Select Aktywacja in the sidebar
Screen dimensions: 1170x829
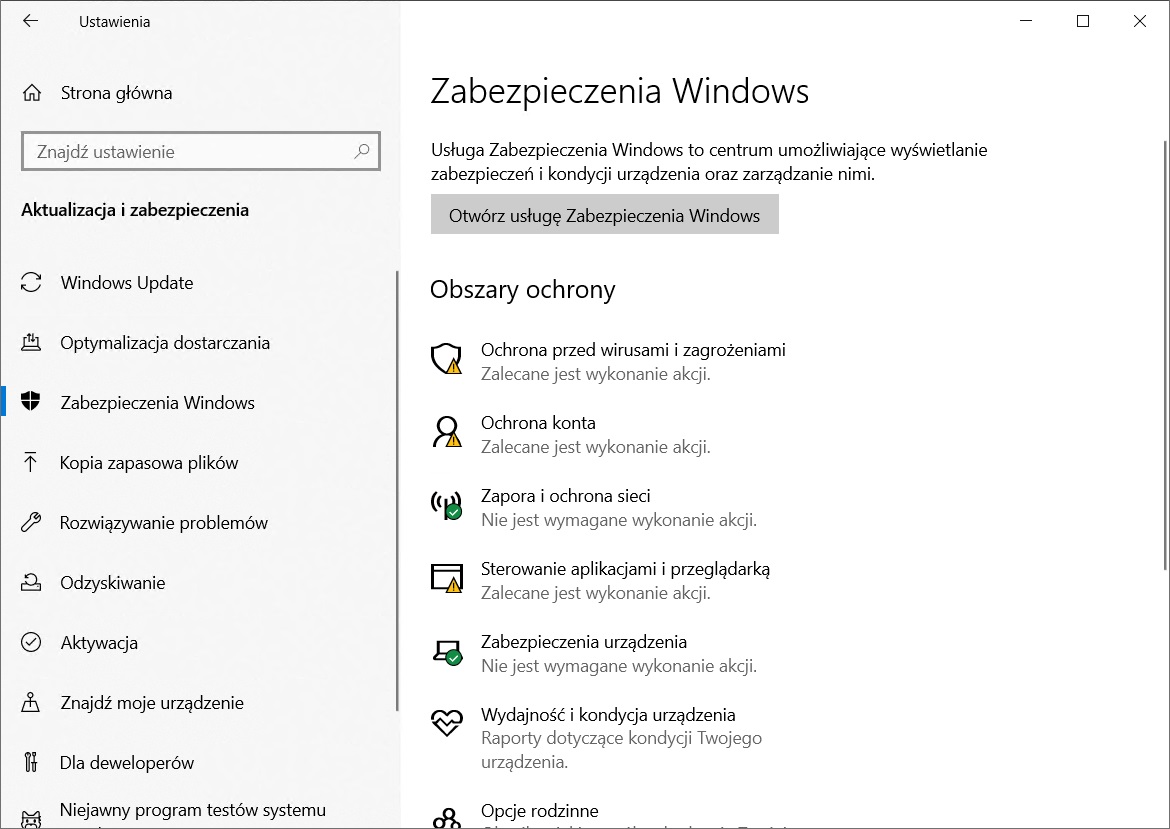tap(99, 643)
